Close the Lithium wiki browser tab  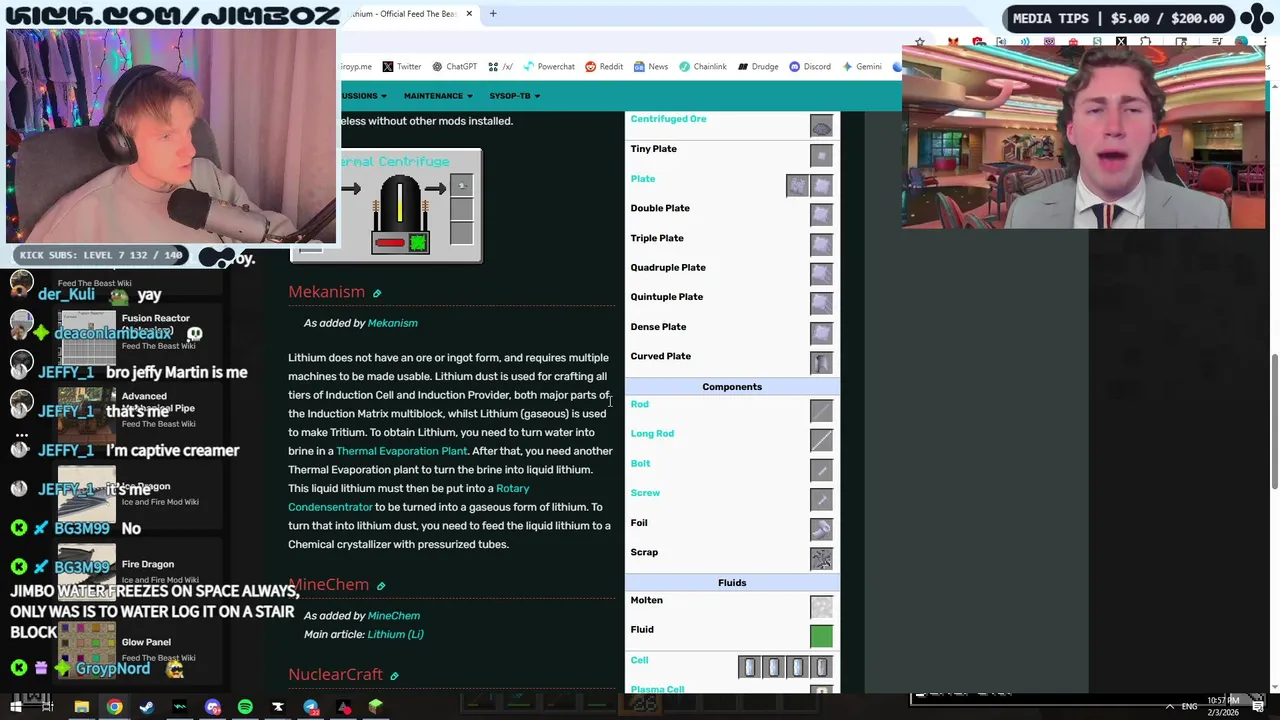coord(469,14)
